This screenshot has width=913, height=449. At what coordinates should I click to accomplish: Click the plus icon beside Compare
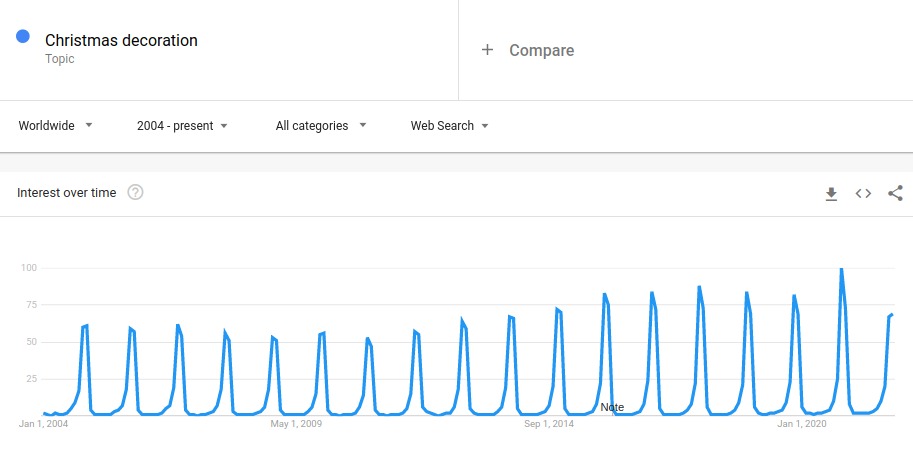(x=487, y=50)
